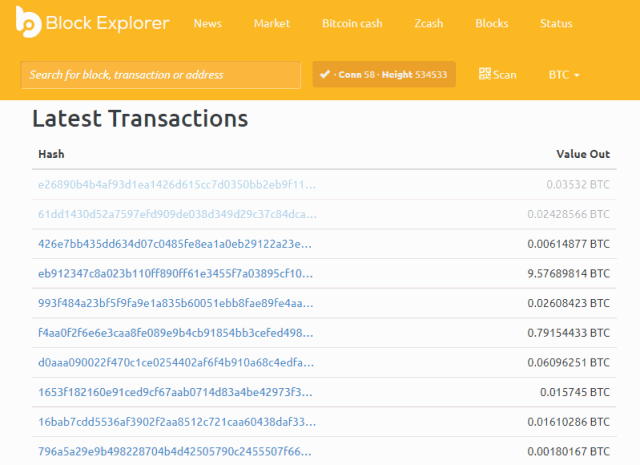The width and height of the screenshot is (640, 465).
Task: Open transaction eb912347c8a023b110ff...
Action: (x=176, y=273)
